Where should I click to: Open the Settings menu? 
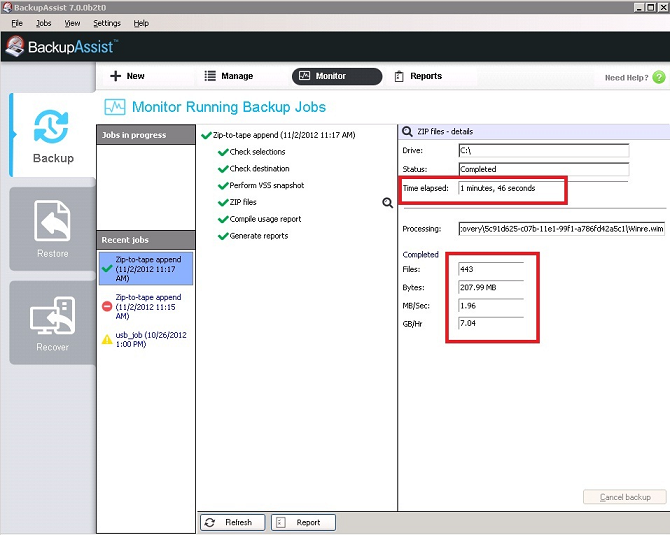(x=107, y=23)
